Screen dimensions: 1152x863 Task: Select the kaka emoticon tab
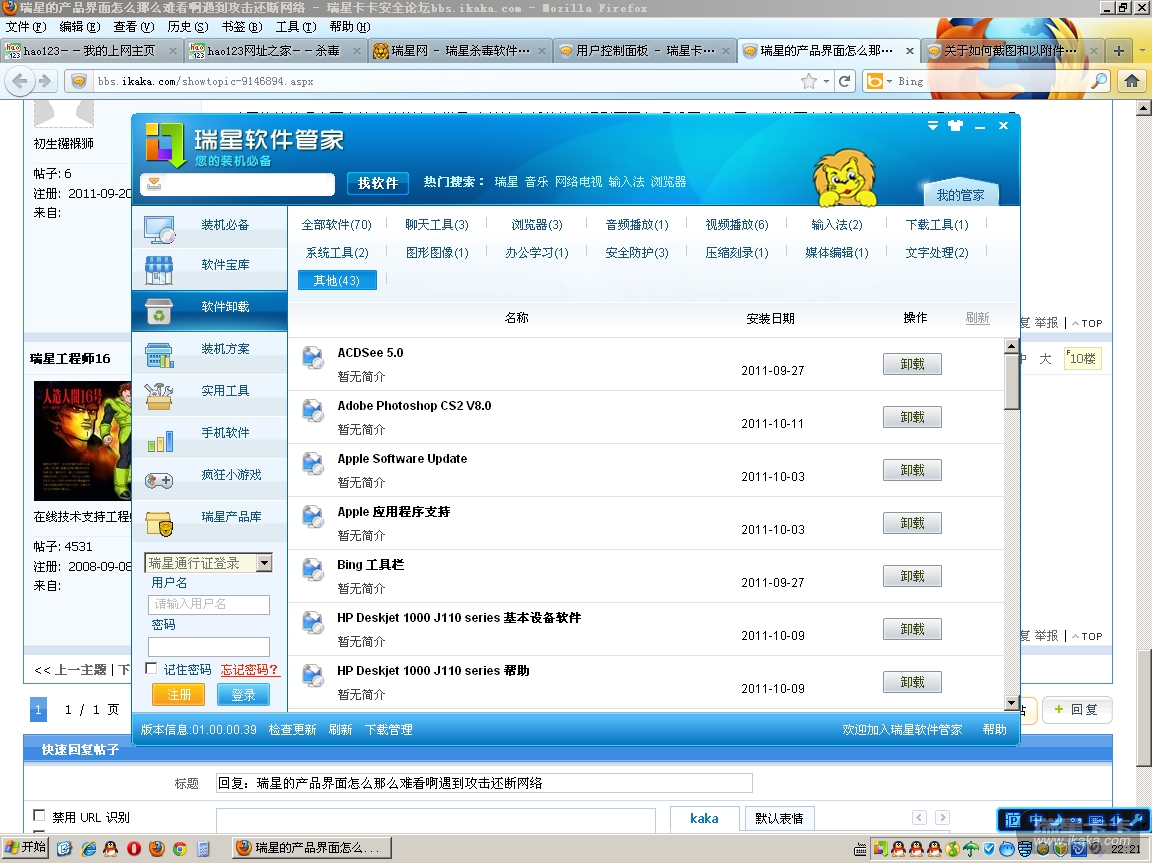704,818
